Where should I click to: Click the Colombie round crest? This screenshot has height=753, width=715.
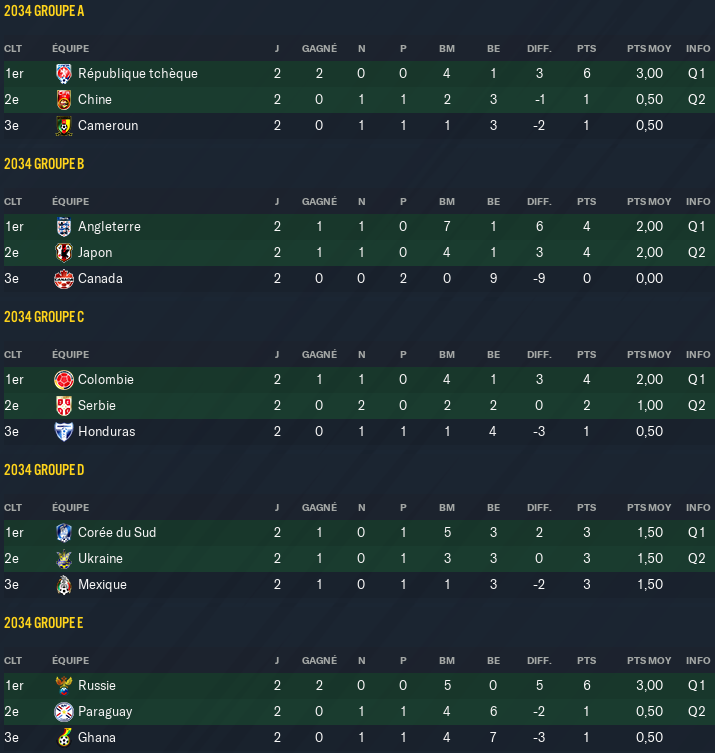pos(64,379)
